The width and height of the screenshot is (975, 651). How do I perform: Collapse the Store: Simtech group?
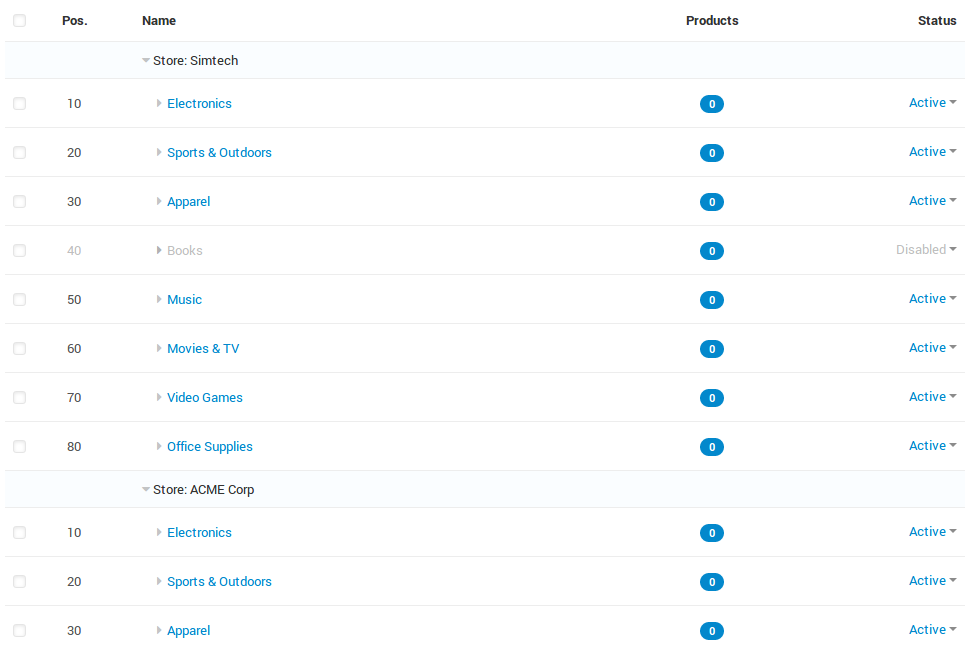146,60
